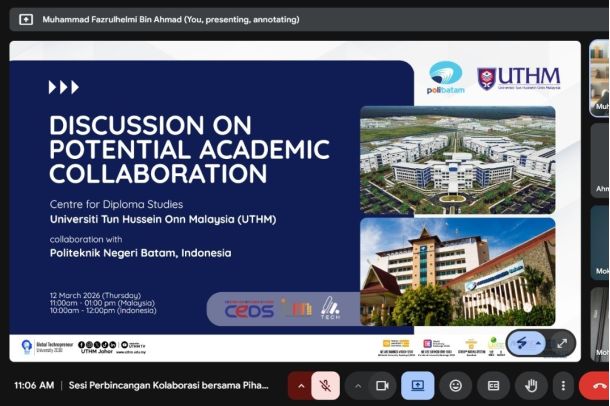Viewport: 610px width, 406px height.
Task: Click the UTHM logo on slide
Action: point(518,78)
